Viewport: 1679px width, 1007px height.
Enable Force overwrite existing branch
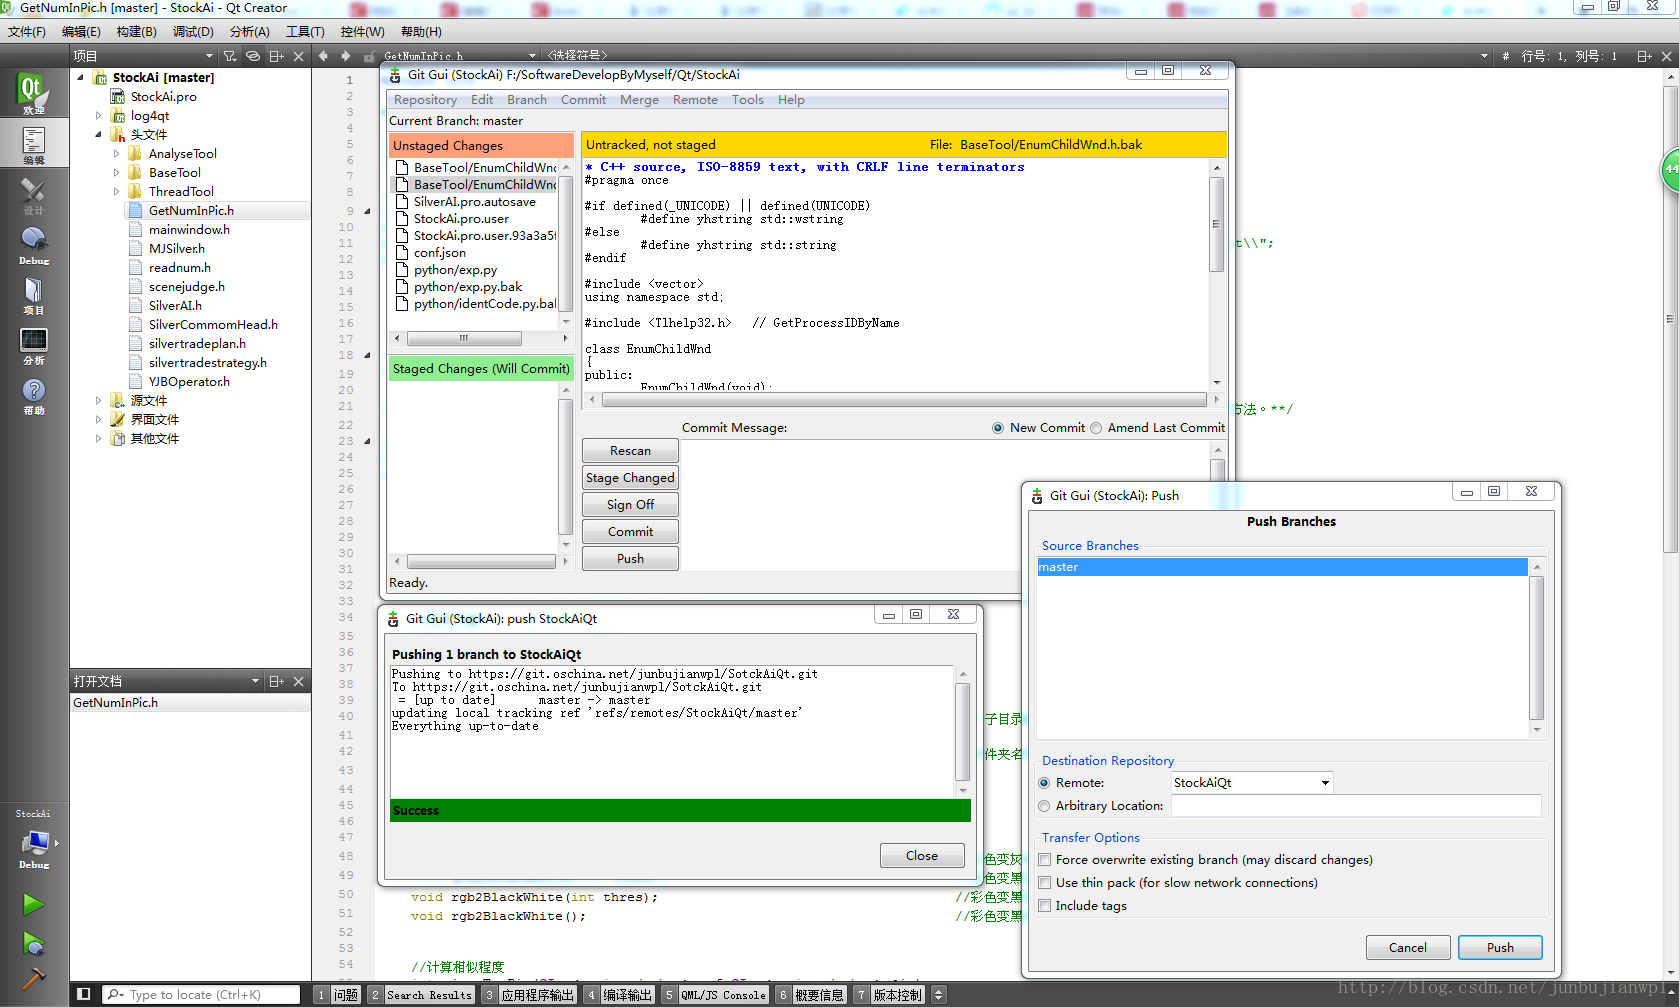coord(1045,860)
